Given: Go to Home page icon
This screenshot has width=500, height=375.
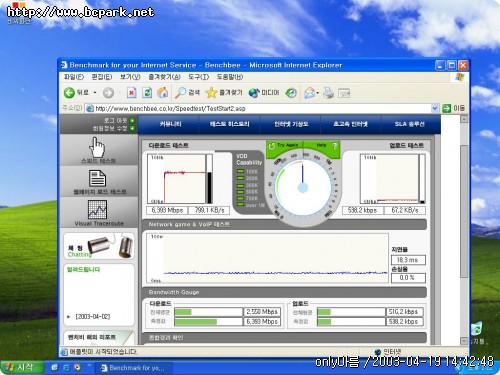Looking at the screenshot, I should click(163, 93).
